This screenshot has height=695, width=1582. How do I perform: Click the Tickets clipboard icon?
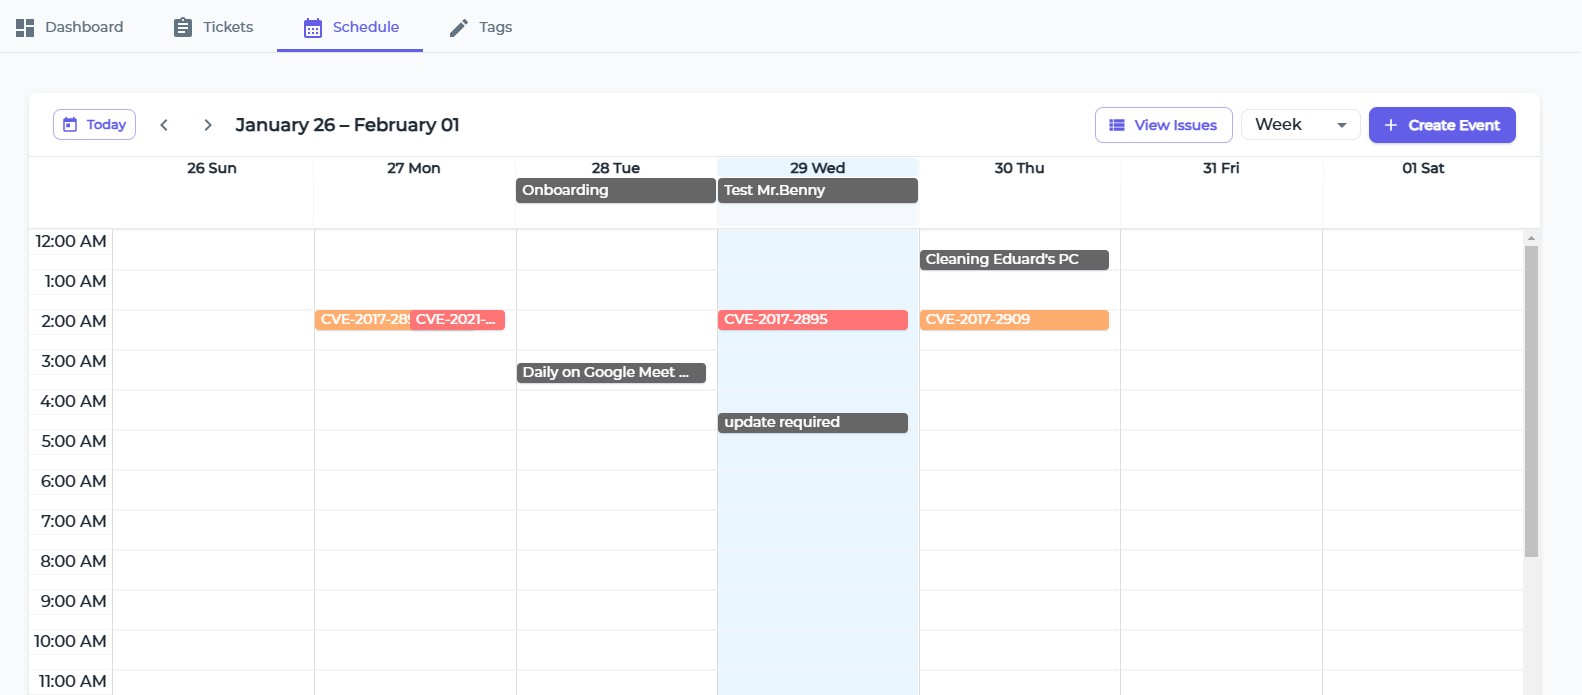[x=182, y=28]
